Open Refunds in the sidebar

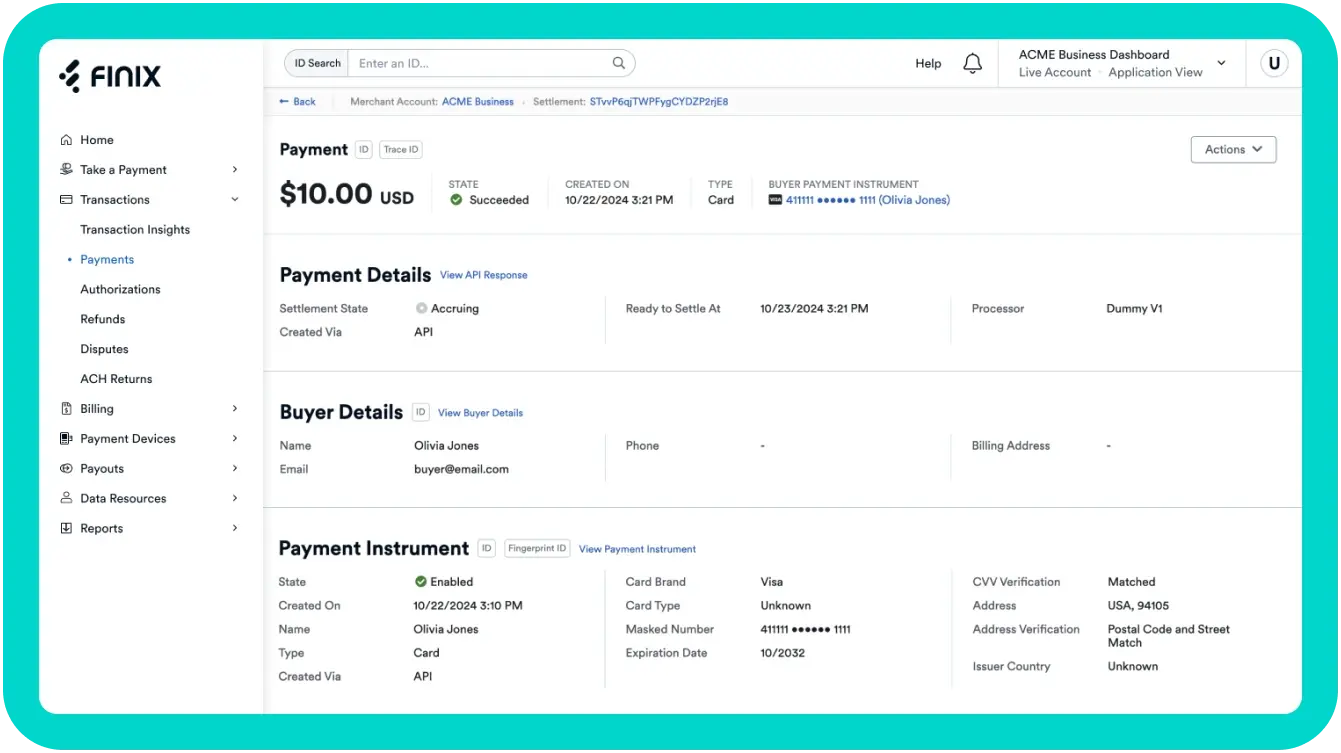click(x=103, y=319)
